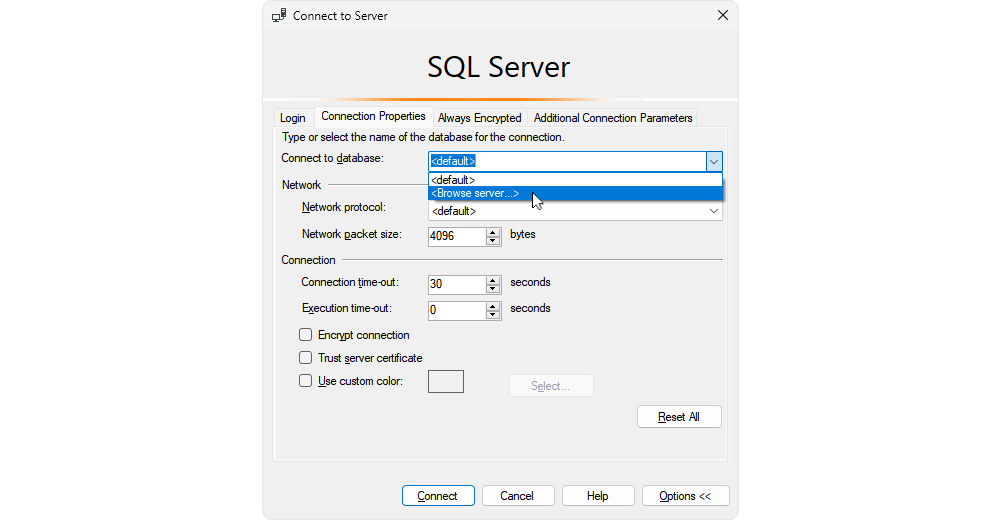Click the Connect button
The image size is (1000, 520).
point(438,496)
